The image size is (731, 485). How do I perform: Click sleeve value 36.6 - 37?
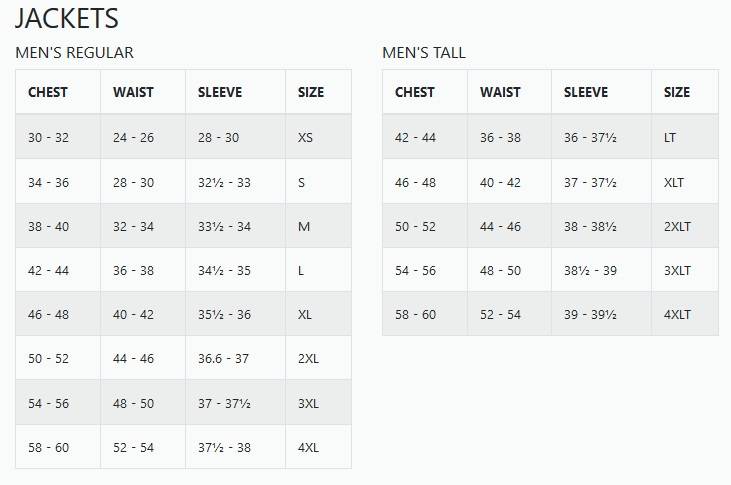click(223, 358)
